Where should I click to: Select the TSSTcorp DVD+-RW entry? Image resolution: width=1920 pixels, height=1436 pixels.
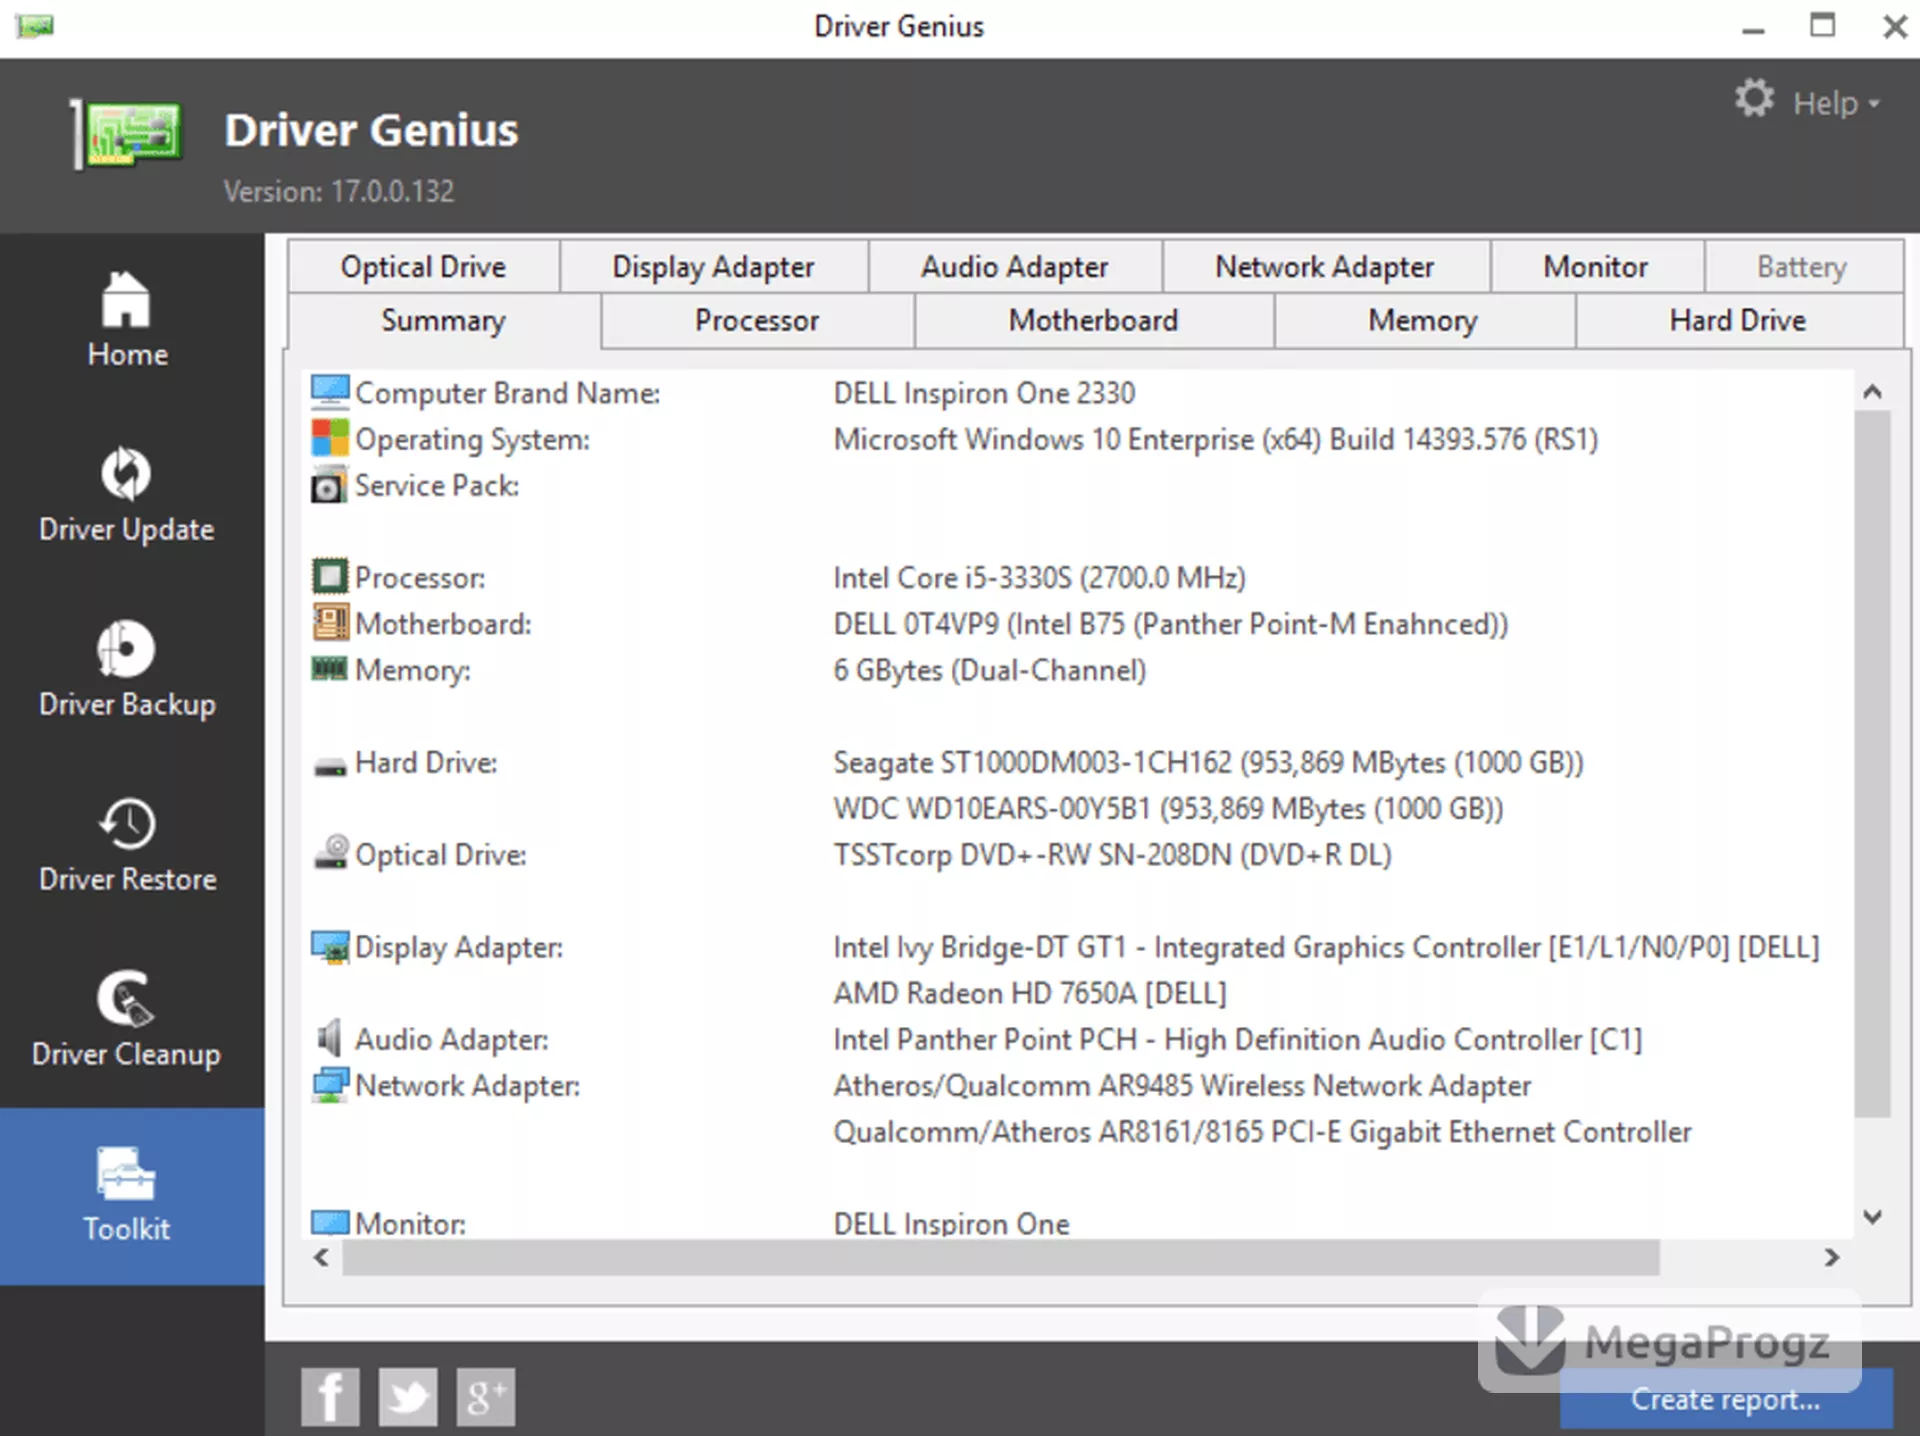pyautogui.click(x=1113, y=855)
